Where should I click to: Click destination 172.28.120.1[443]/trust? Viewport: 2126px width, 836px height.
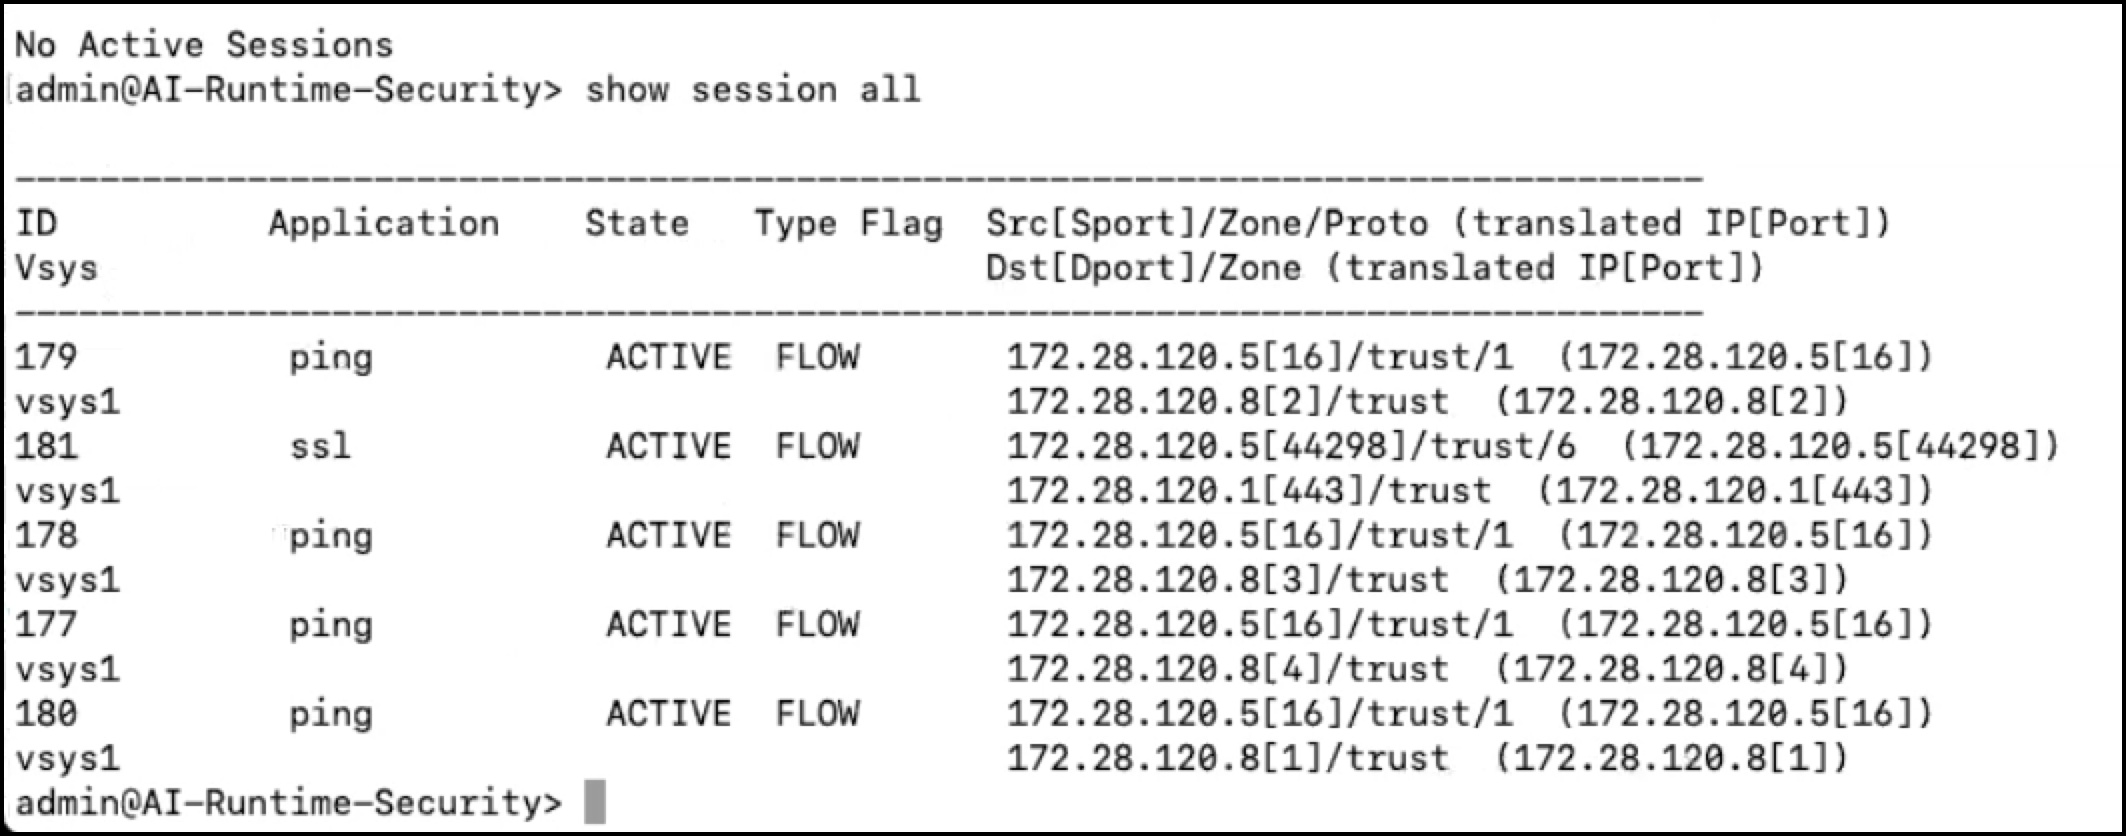[1248, 490]
